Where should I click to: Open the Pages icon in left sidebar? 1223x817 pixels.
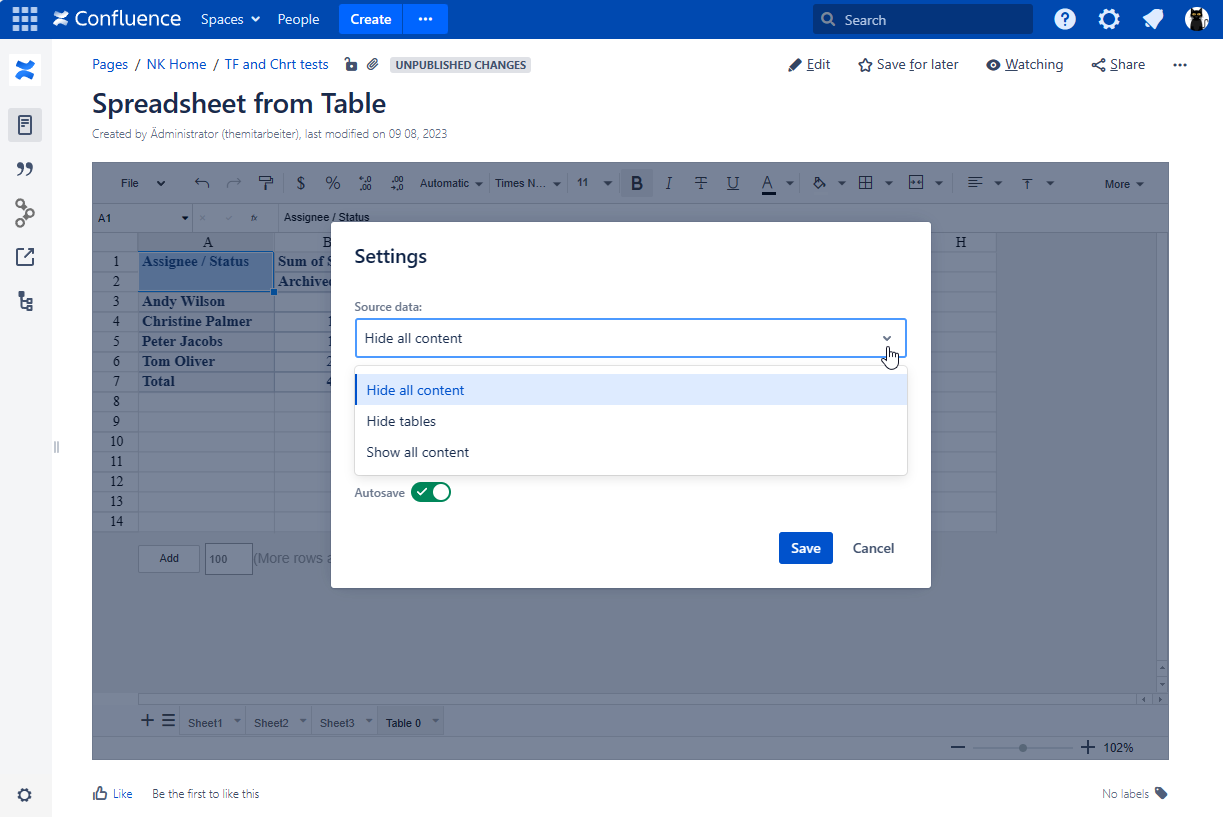point(25,125)
